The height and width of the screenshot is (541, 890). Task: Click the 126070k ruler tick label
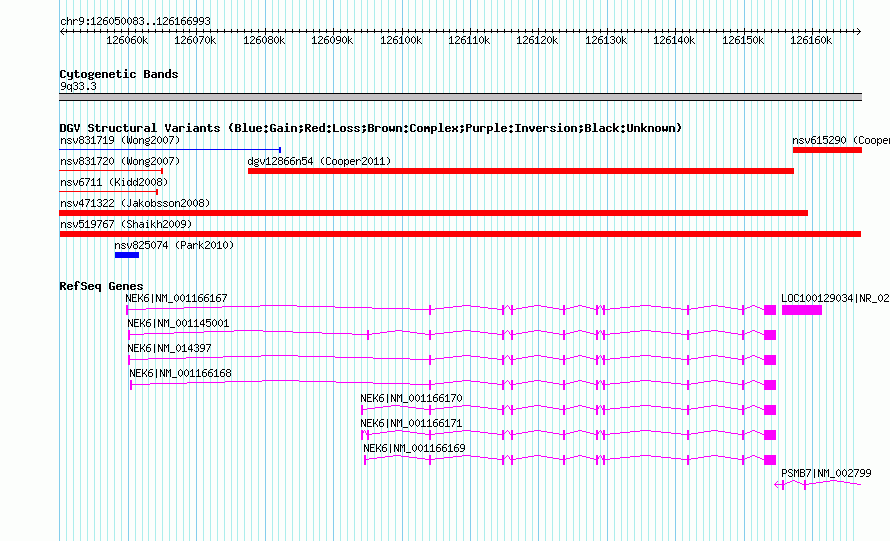[x=195, y=40]
